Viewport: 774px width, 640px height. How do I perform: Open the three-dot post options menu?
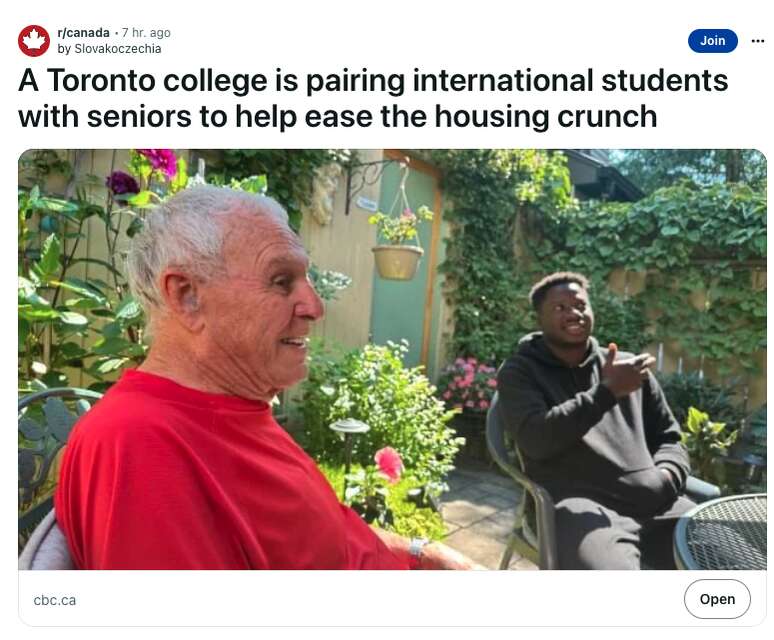758,41
